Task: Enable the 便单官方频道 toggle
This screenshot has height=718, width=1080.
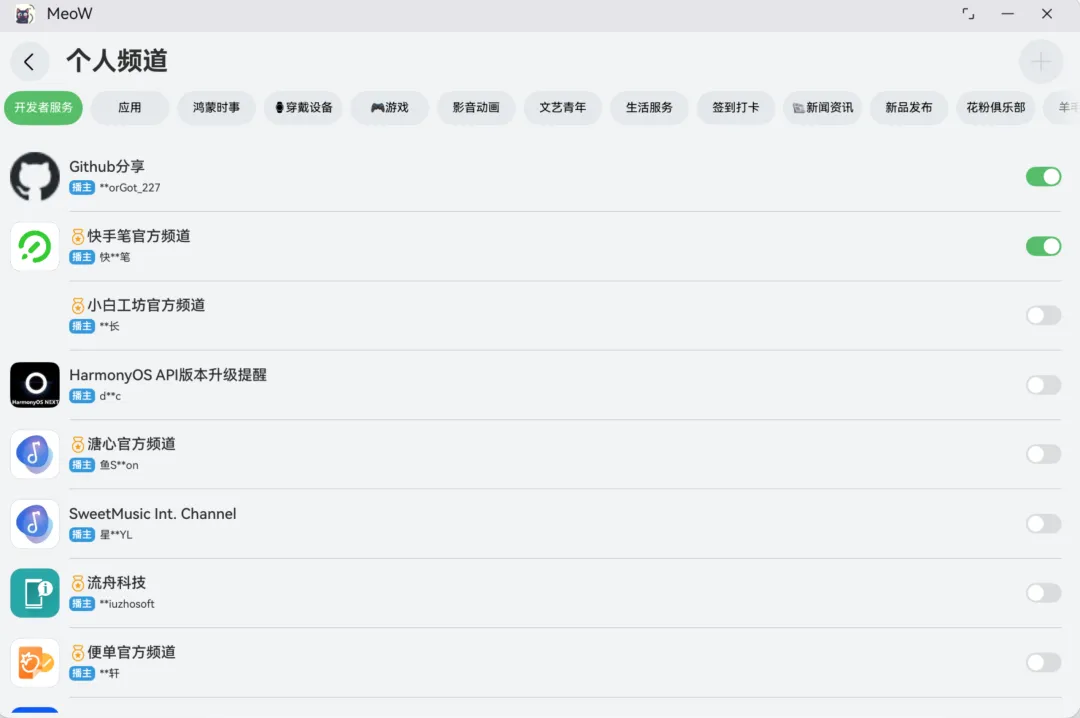Action: [1043, 662]
